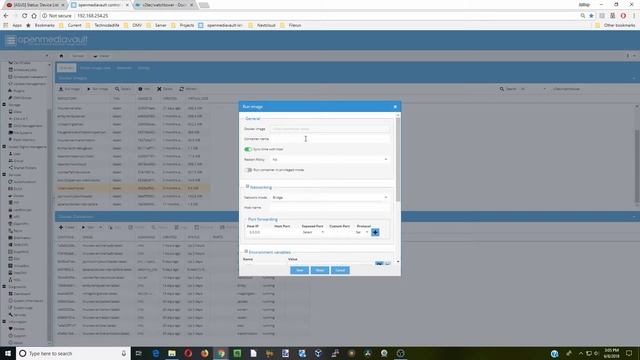Click the browser reload icon
This screenshot has height=360, width=640.
coord(24,16)
